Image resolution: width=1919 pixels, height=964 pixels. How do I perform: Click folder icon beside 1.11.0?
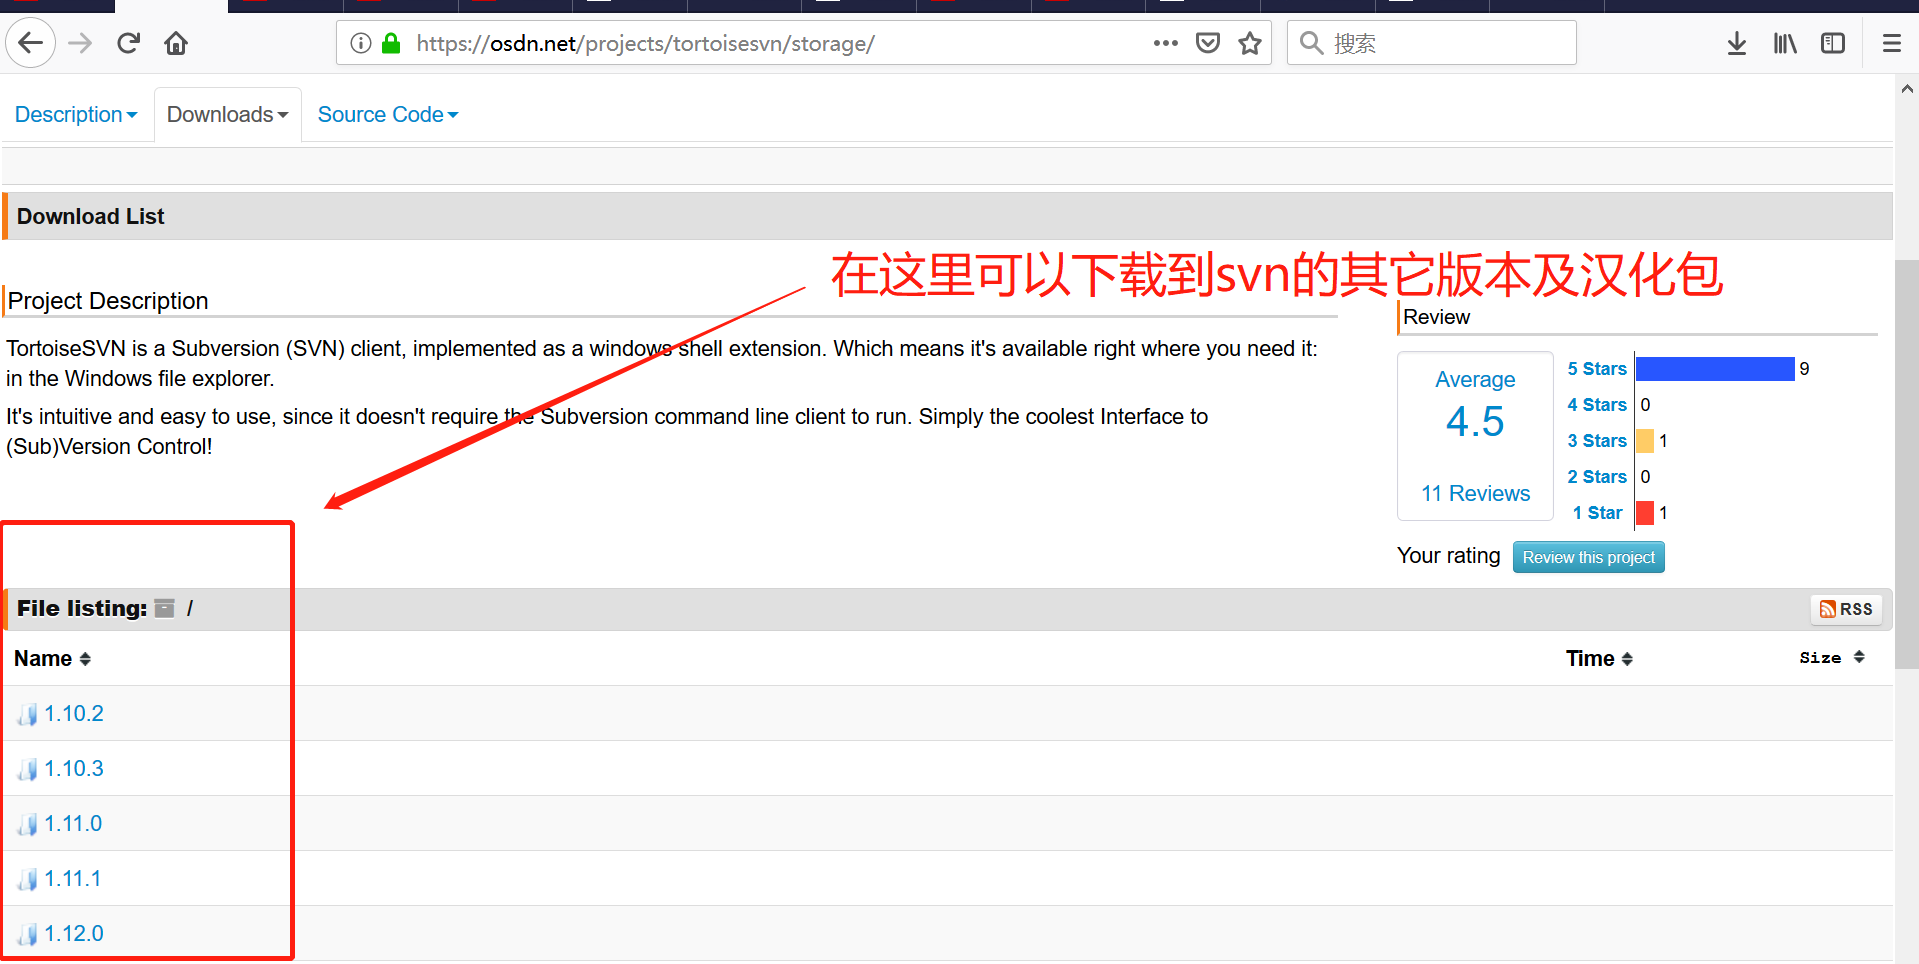click(28, 824)
